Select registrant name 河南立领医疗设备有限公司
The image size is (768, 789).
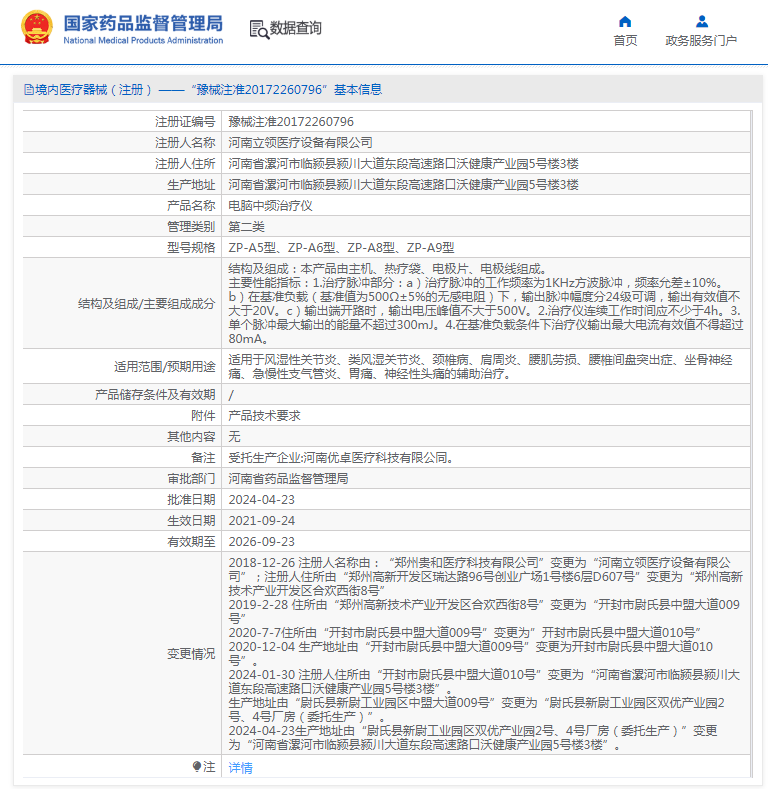point(300,142)
